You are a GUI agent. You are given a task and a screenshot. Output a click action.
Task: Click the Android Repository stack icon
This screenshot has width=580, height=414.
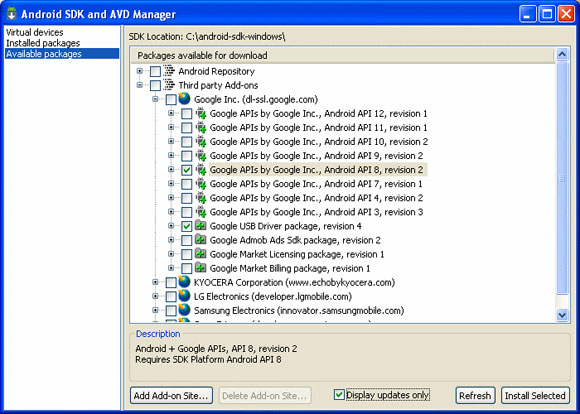point(169,71)
